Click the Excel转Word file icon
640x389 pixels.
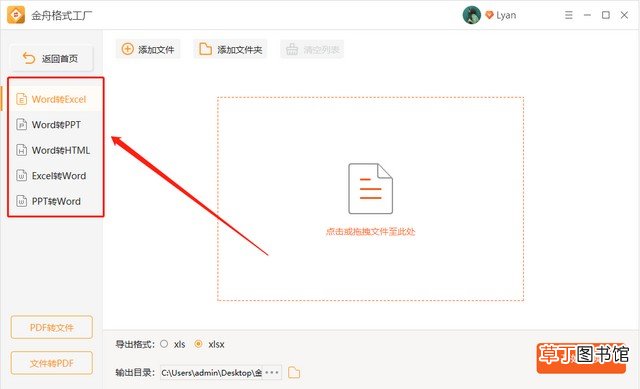(21, 176)
